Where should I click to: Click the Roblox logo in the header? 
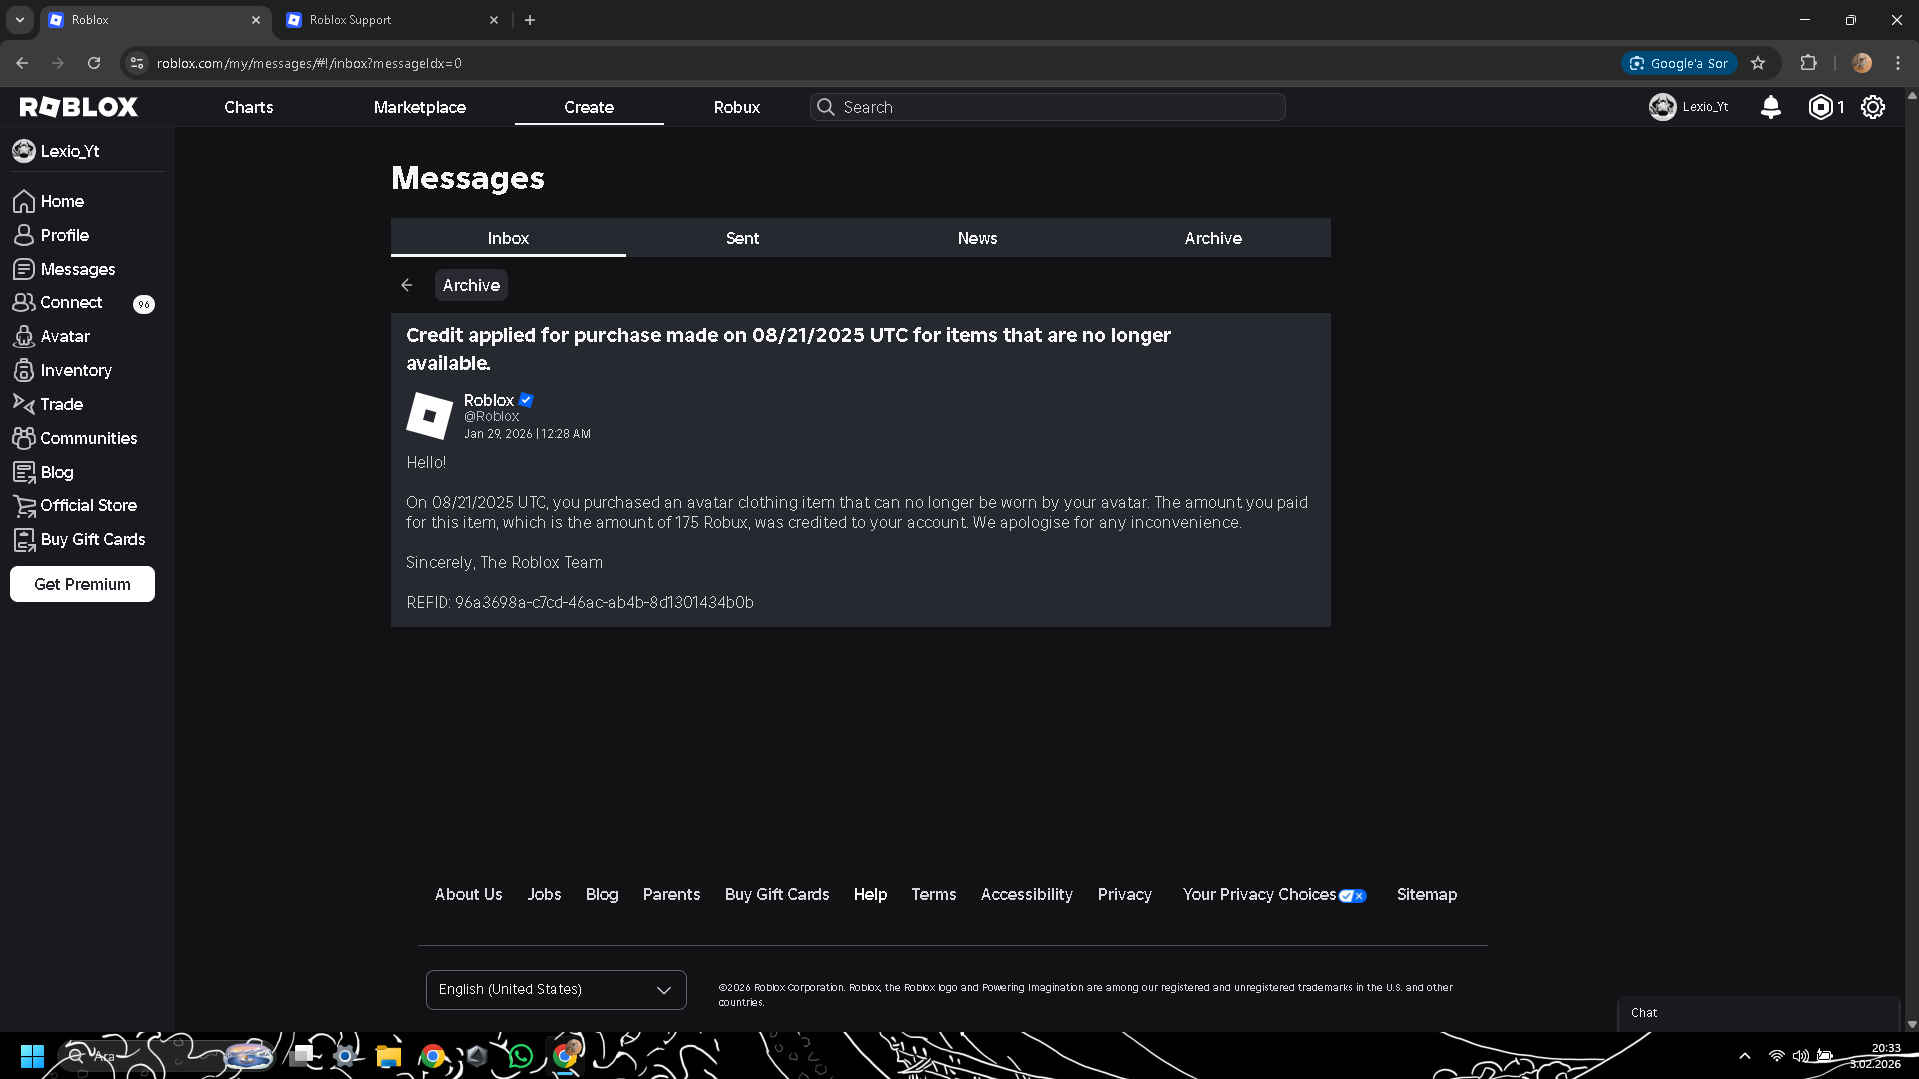pyautogui.click(x=79, y=107)
